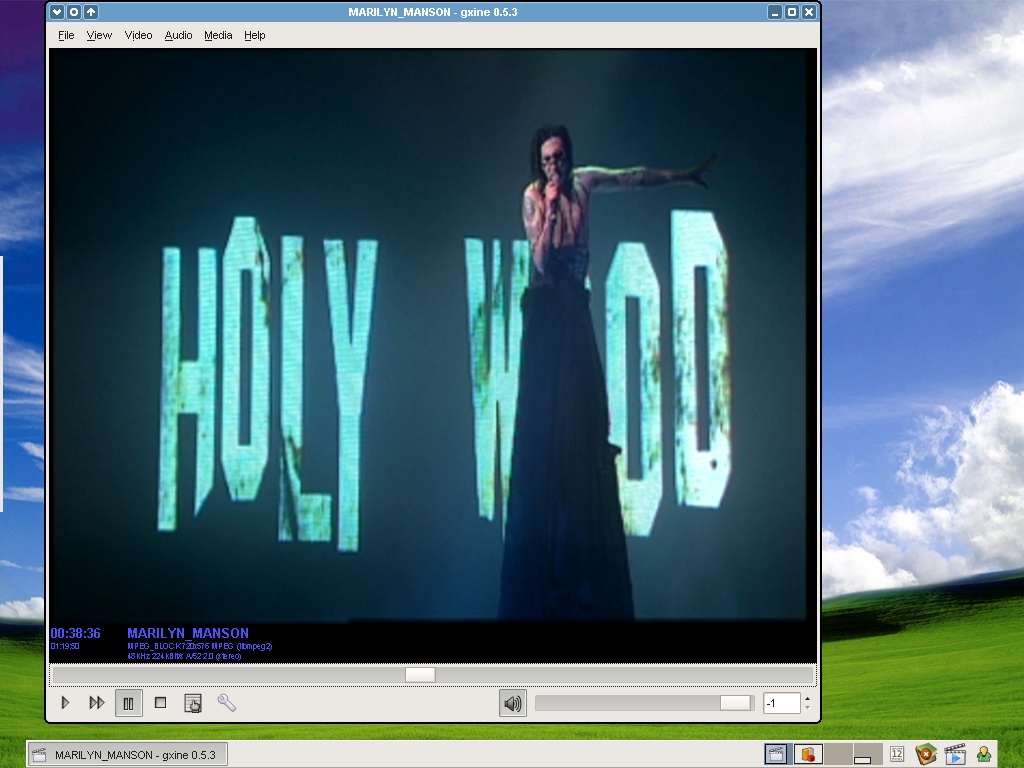Open the Video menu
1024x768 pixels.
click(138, 35)
